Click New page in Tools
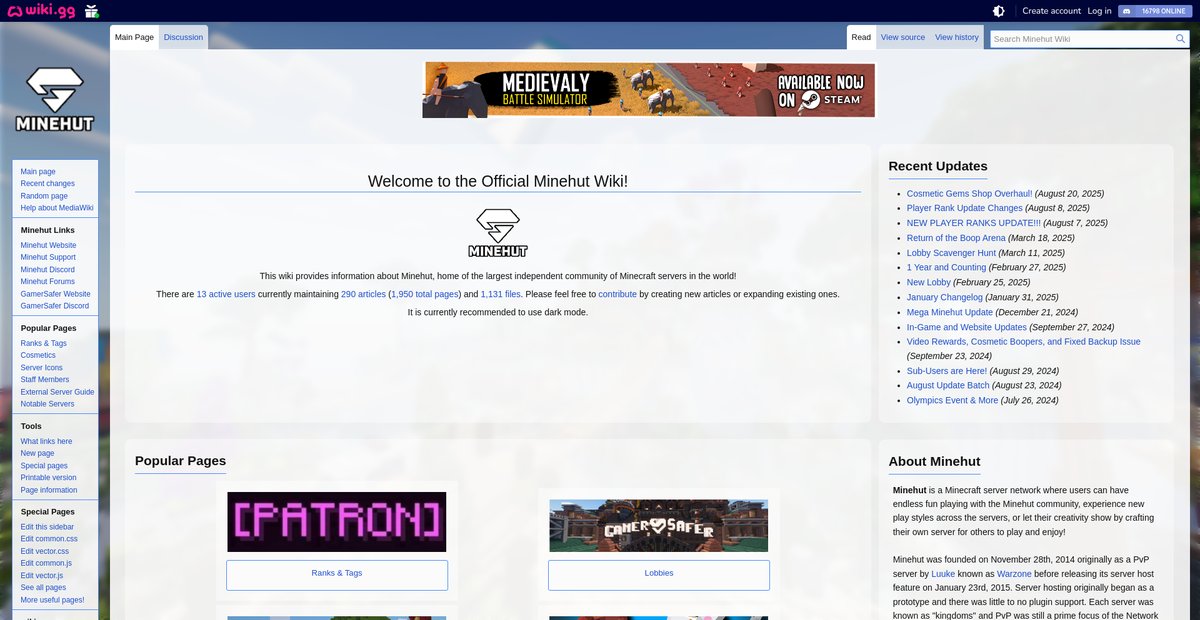 coord(38,453)
